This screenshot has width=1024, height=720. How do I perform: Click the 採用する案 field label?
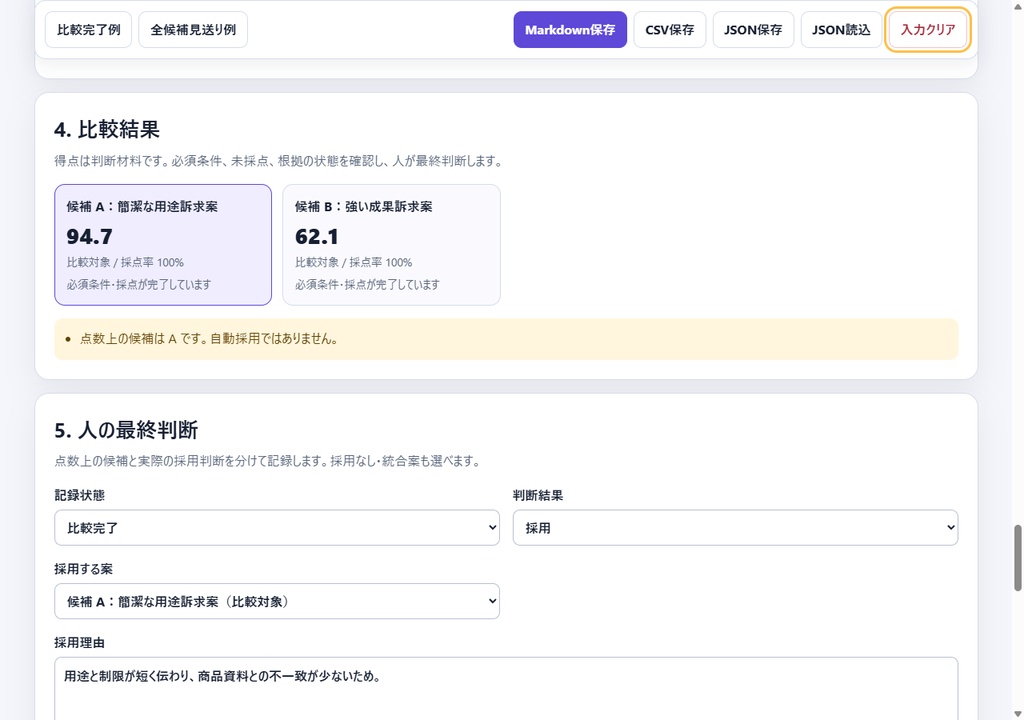pyautogui.click(x=84, y=569)
